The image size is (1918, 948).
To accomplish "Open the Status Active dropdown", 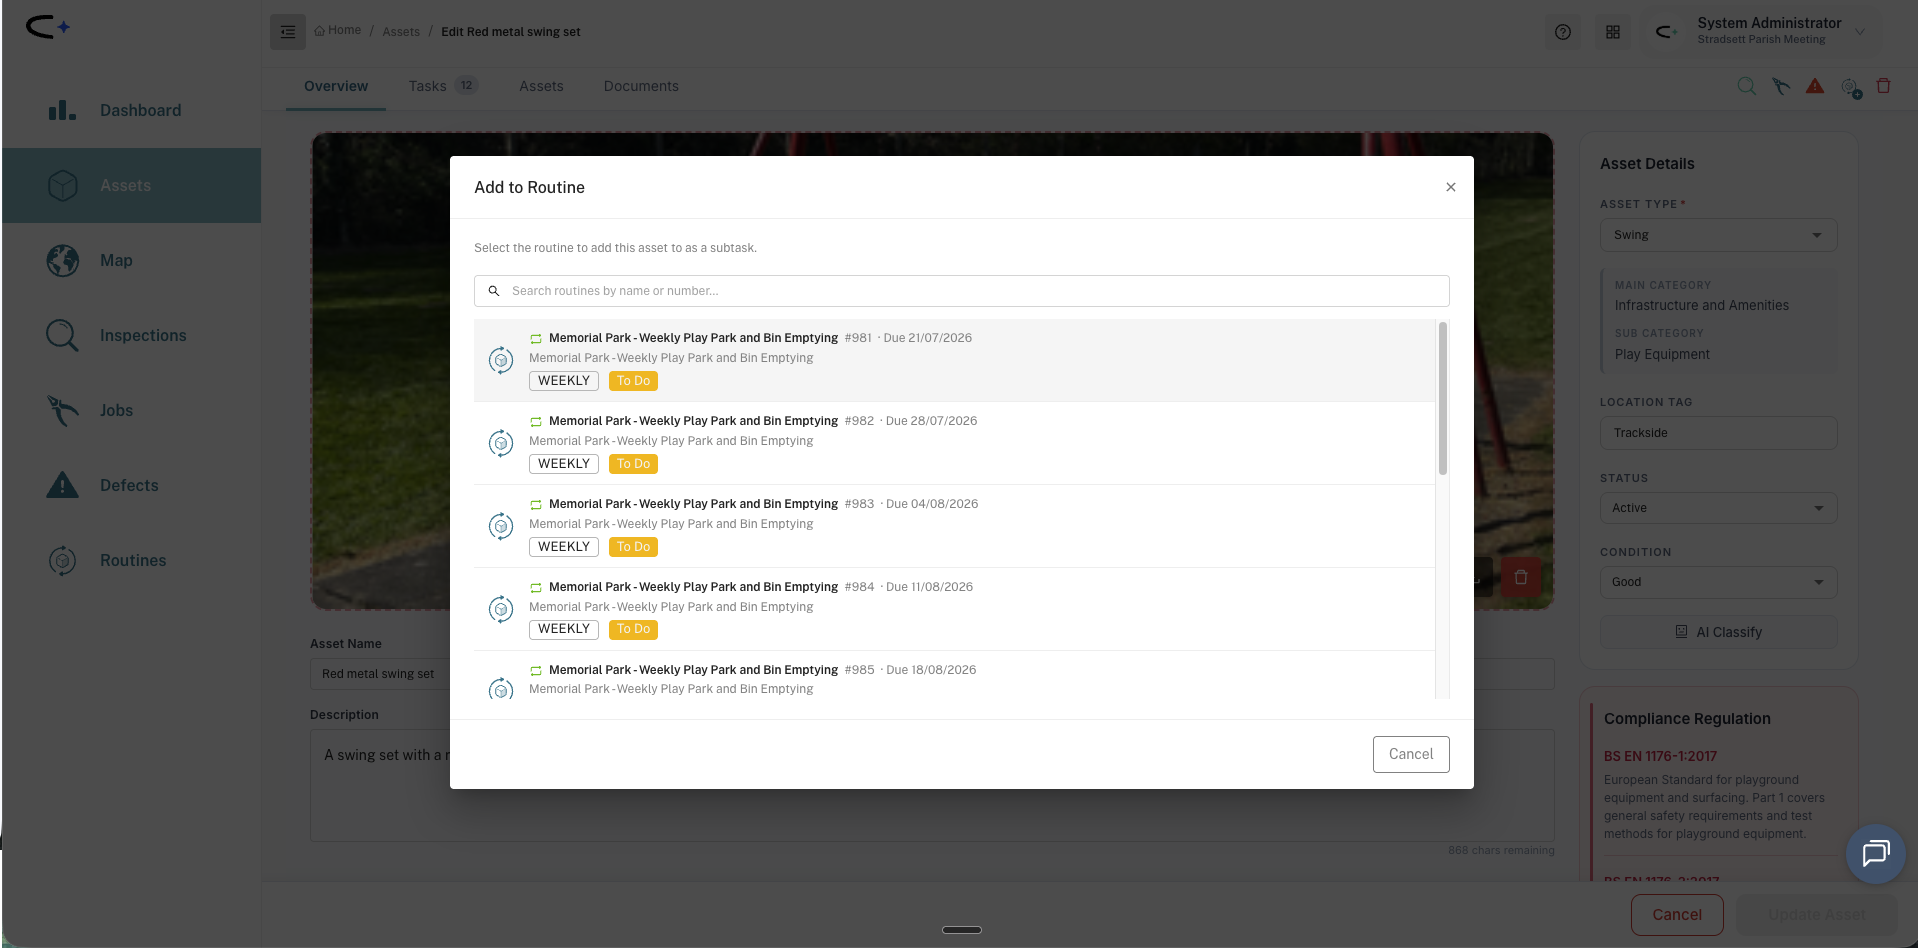I will (x=1718, y=508).
